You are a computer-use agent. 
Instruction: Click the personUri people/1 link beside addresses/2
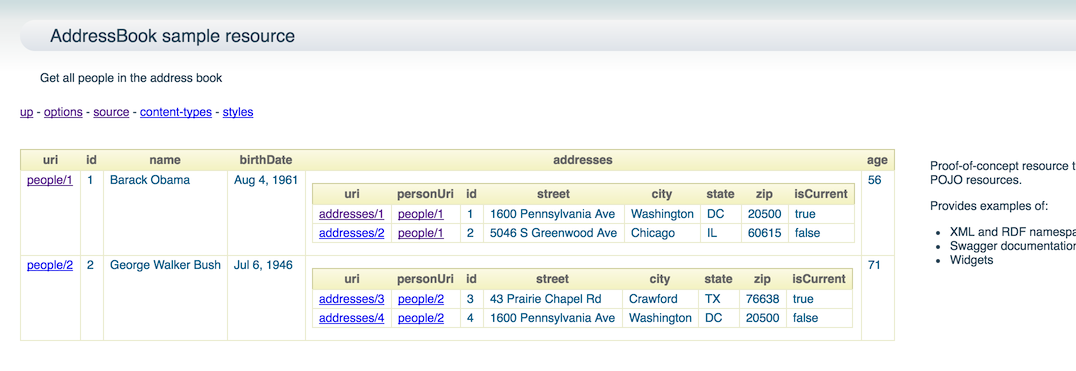click(x=421, y=233)
